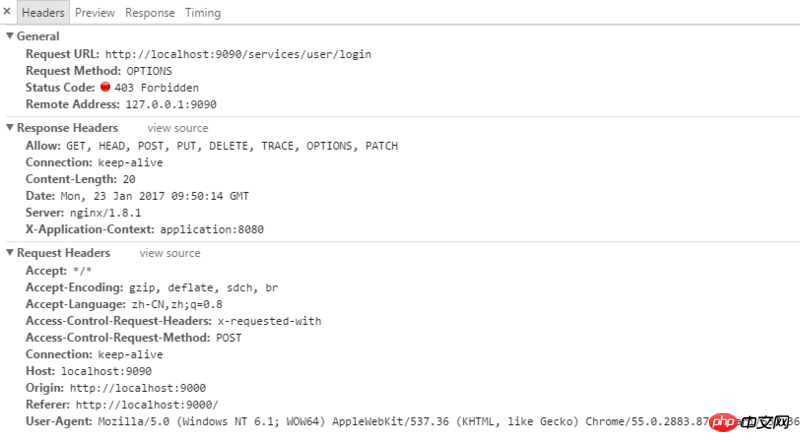Click view source next to Response Headers
The width and height of the screenshot is (800, 442).
pyautogui.click(x=178, y=128)
